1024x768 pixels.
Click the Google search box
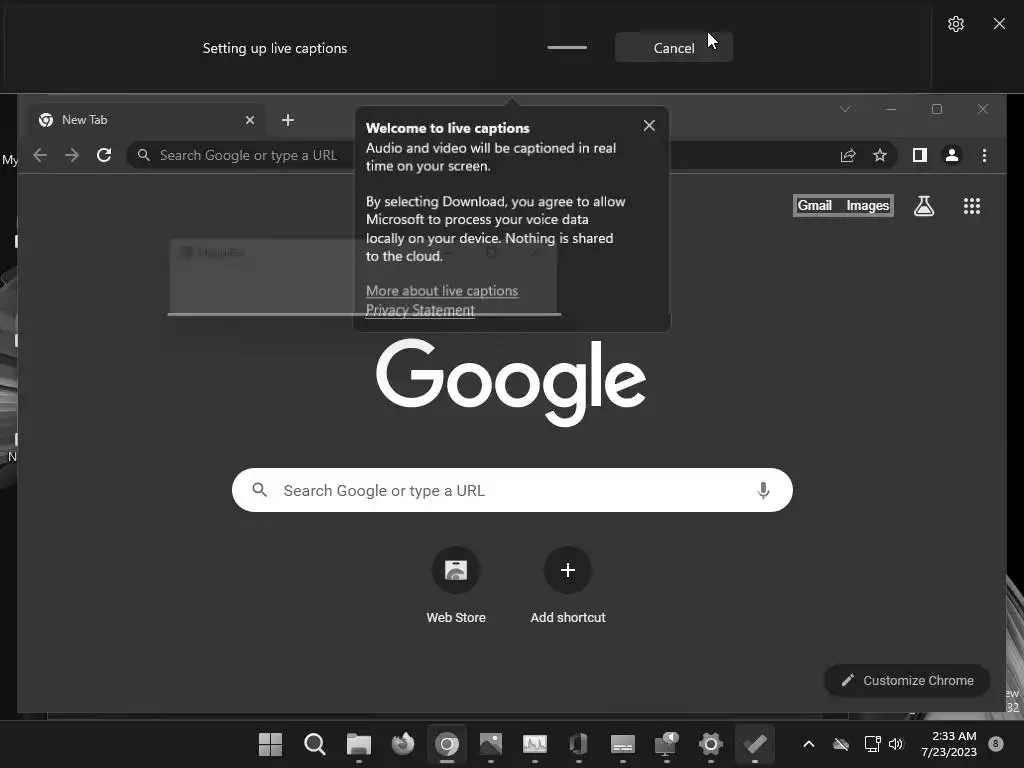coord(512,490)
